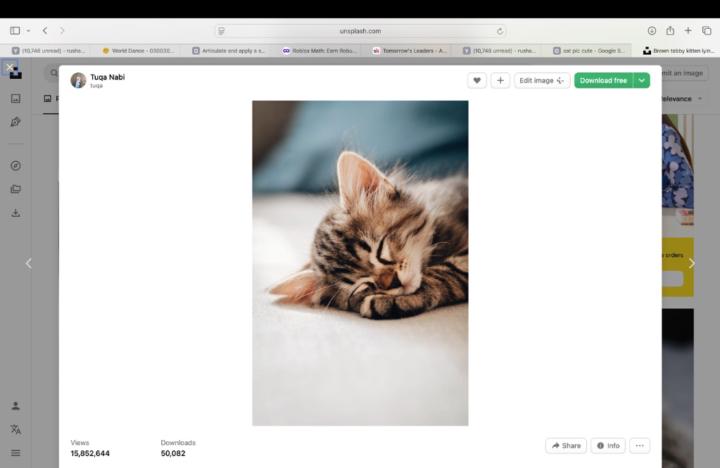Open Safari sidebar dropdown chevron

point(28,31)
